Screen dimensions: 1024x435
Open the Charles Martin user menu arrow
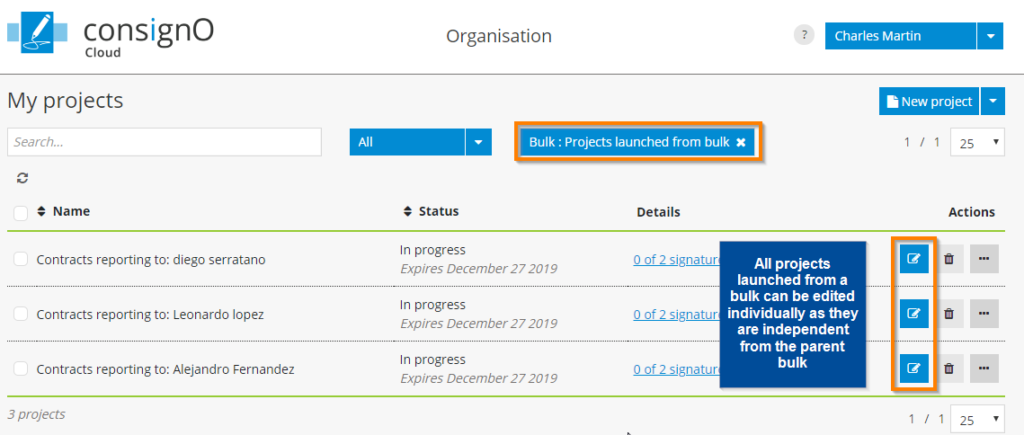[989, 36]
